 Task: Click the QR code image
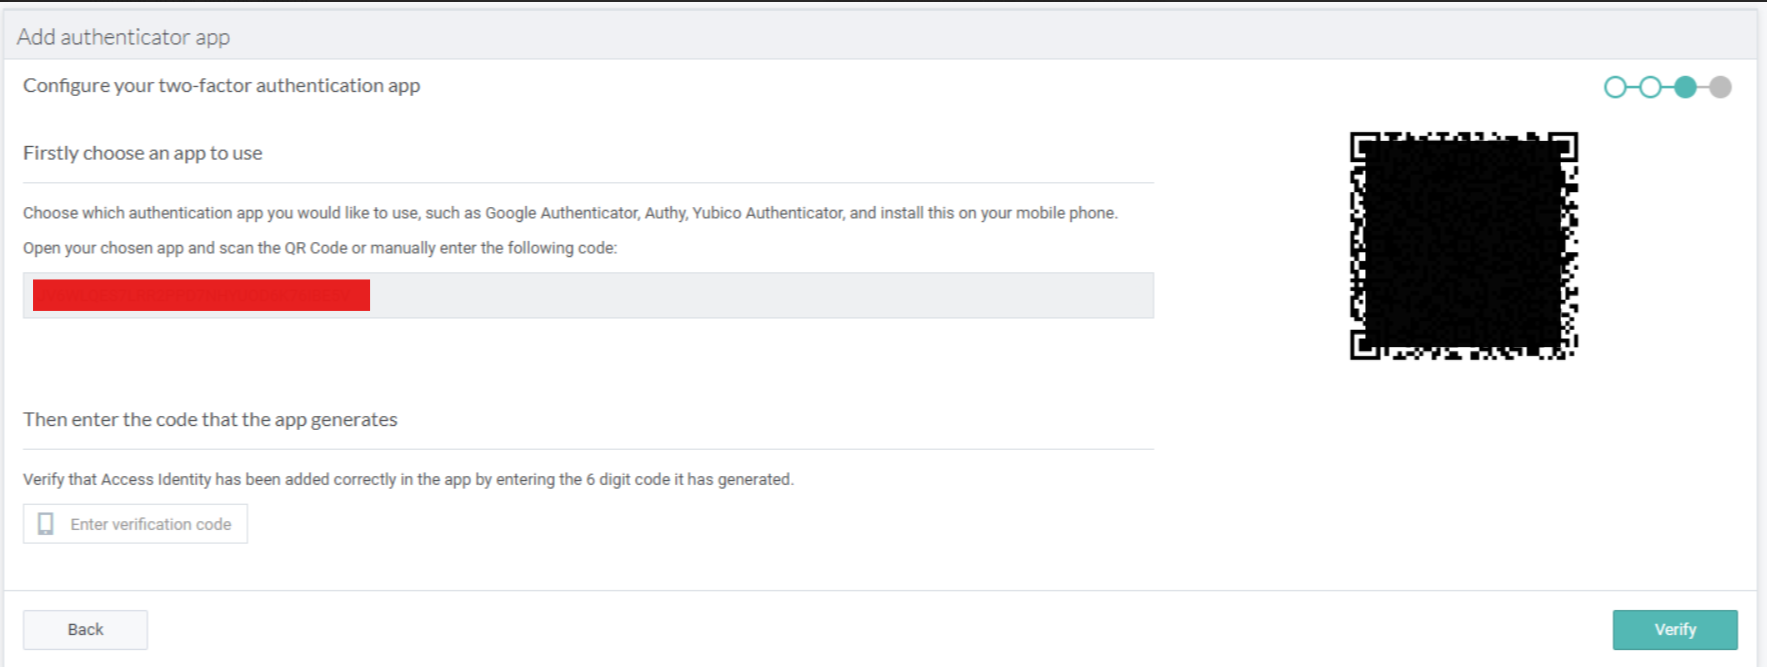1463,245
